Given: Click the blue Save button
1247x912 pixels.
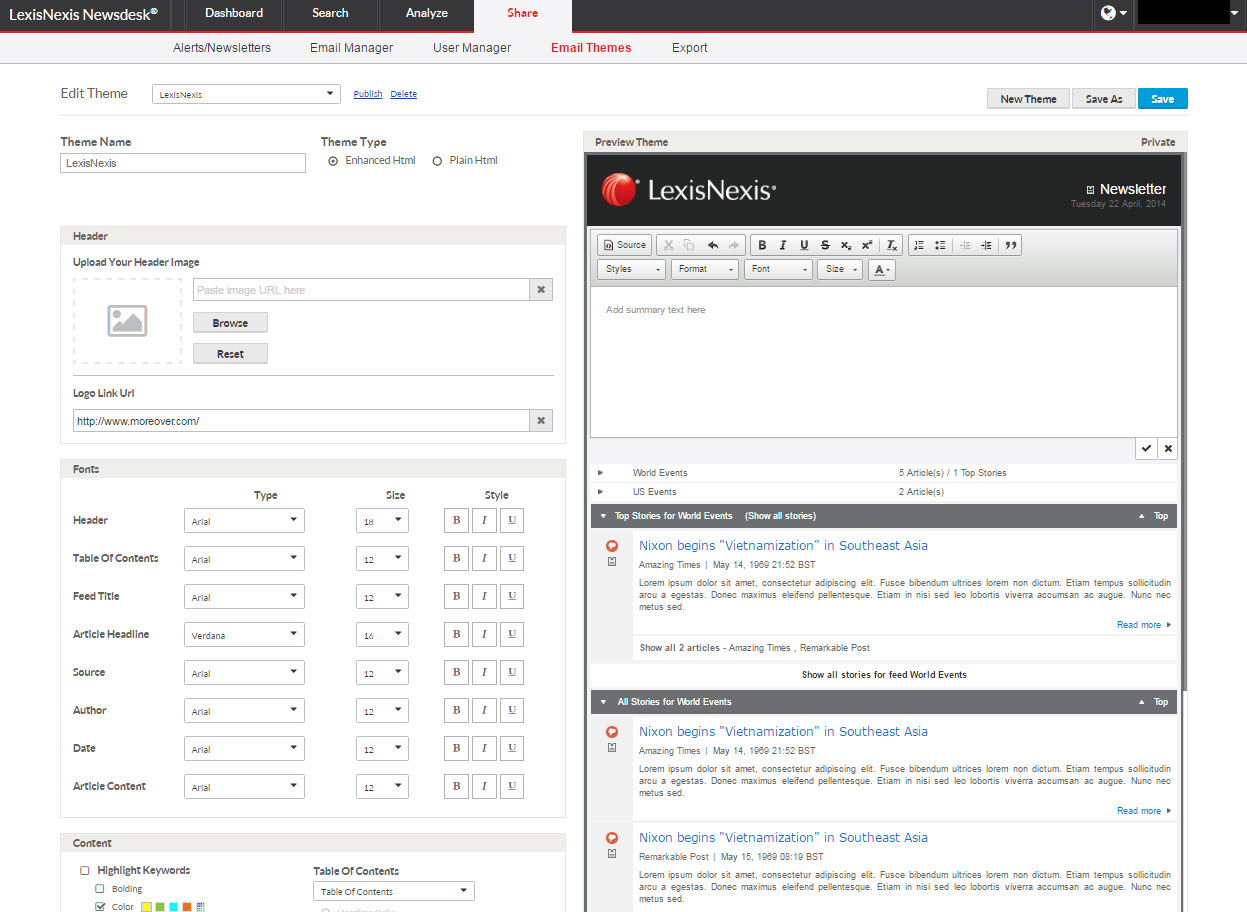Looking at the screenshot, I should 1162,99.
